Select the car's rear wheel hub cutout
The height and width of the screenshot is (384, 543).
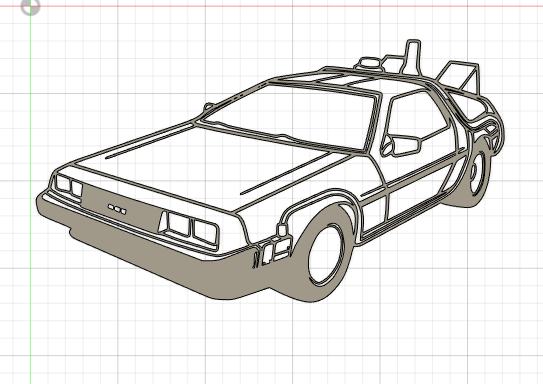point(477,172)
